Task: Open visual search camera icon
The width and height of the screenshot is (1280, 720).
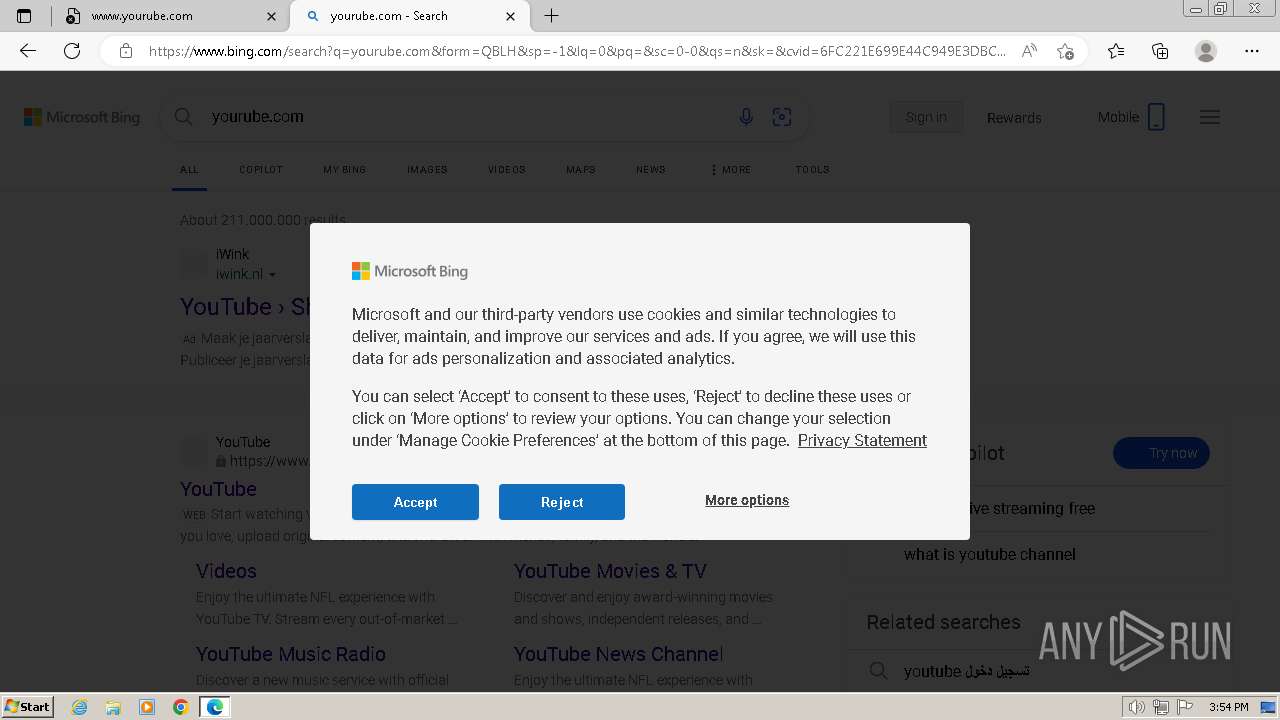Action: pos(782,117)
